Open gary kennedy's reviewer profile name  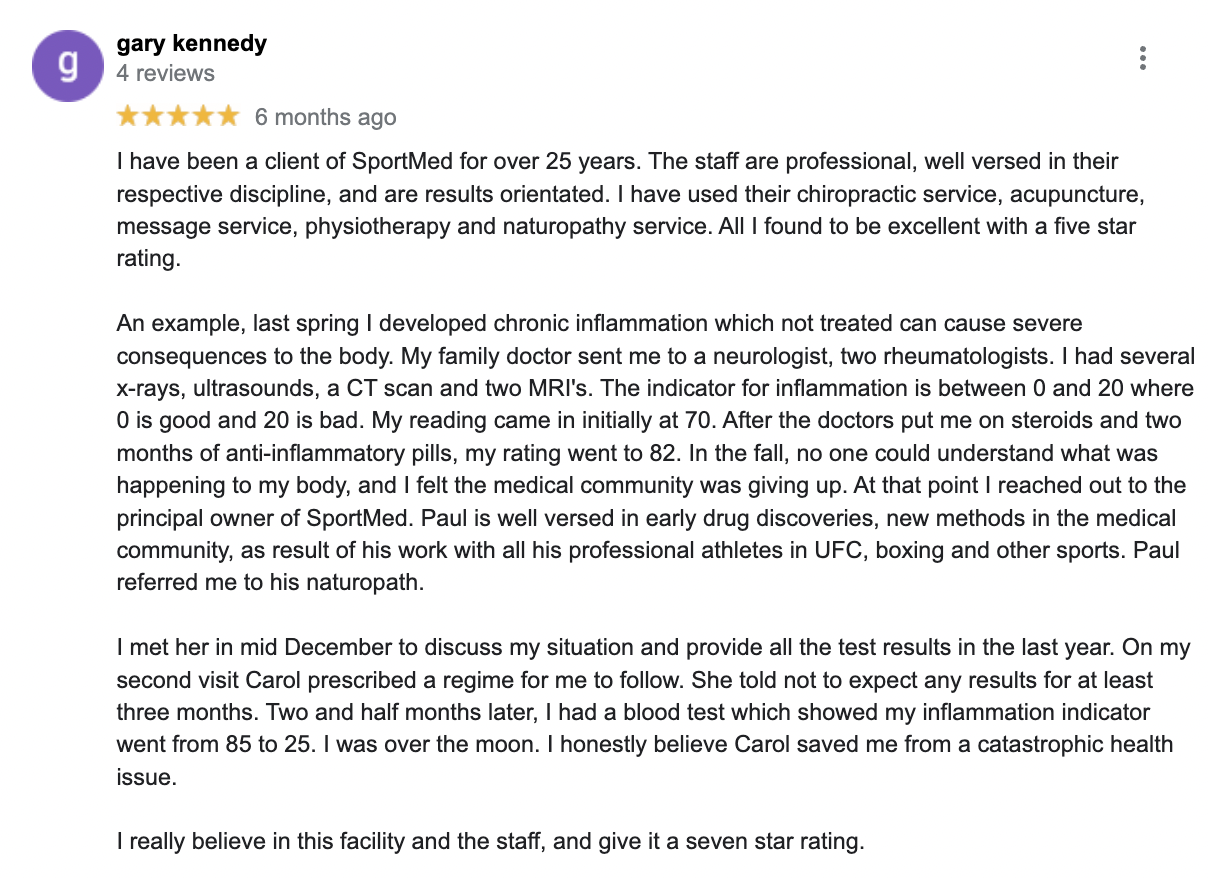(191, 44)
